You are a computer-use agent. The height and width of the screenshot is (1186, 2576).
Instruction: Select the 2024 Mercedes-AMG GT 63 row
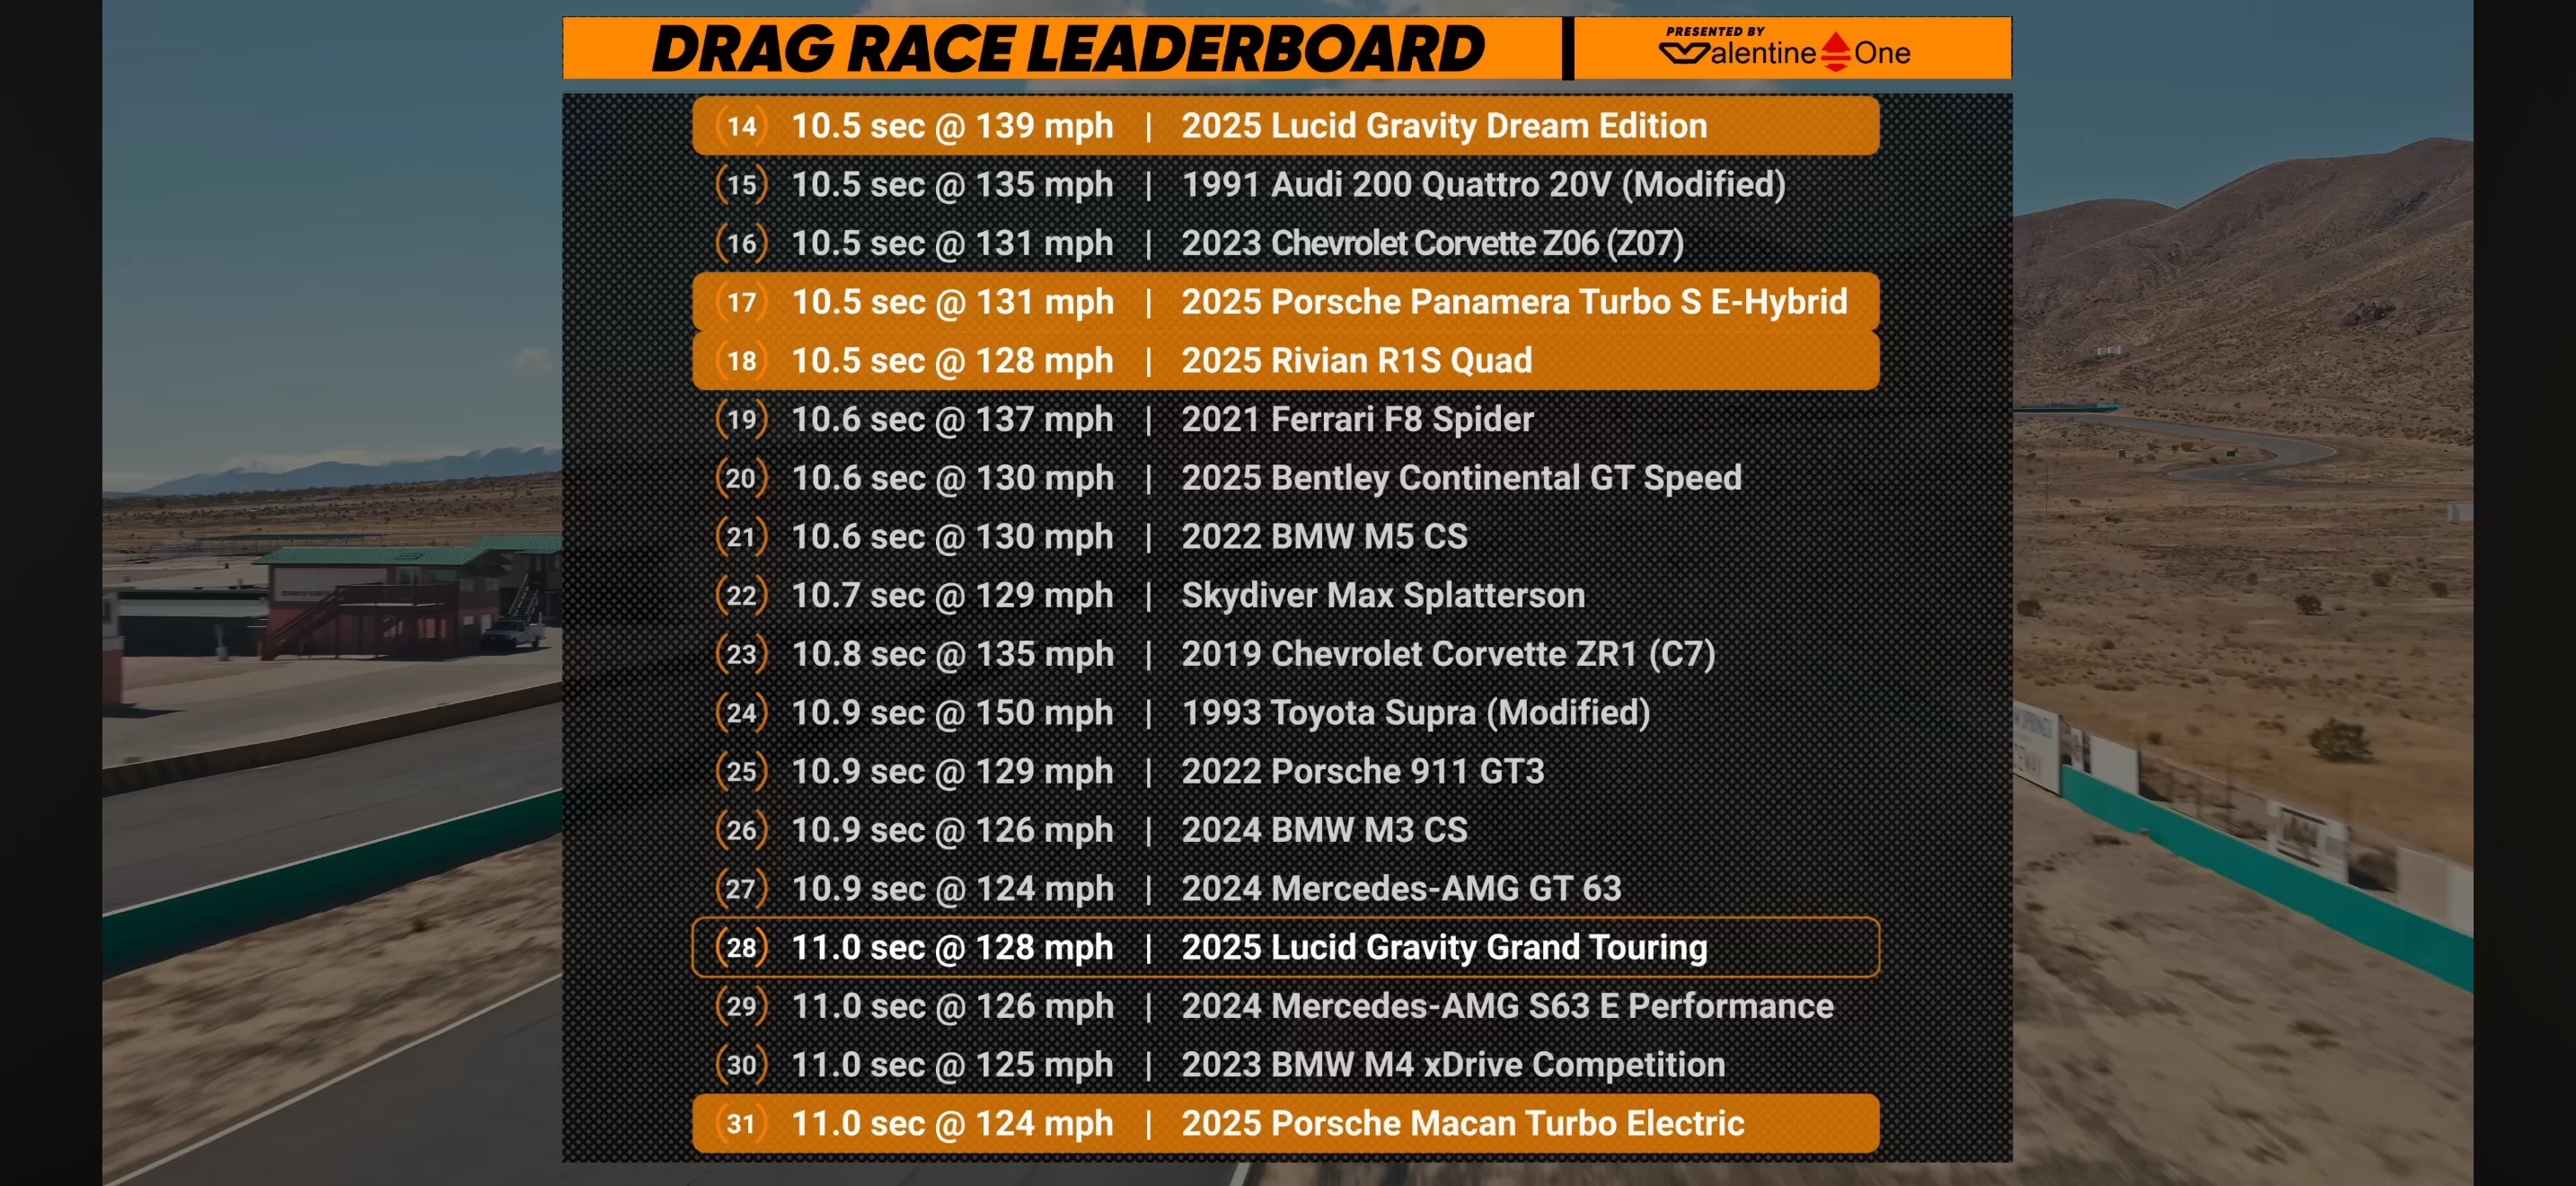1286,888
